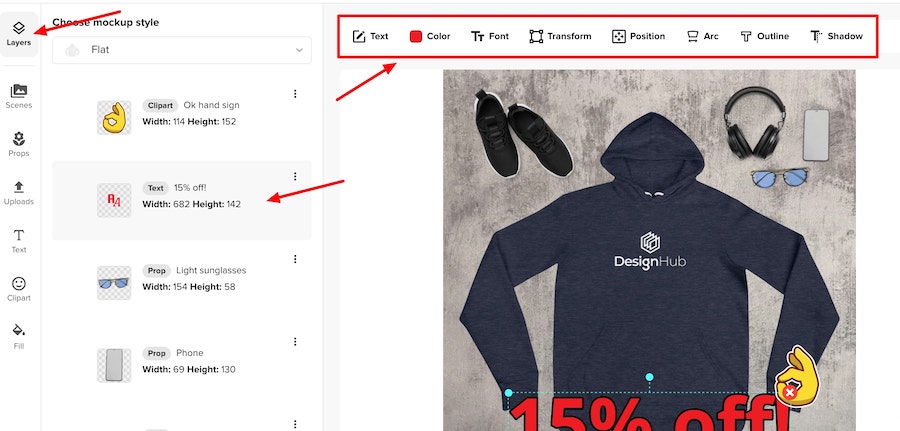This screenshot has width=900, height=431.
Task: Select the Arc text tool
Action: tap(703, 36)
